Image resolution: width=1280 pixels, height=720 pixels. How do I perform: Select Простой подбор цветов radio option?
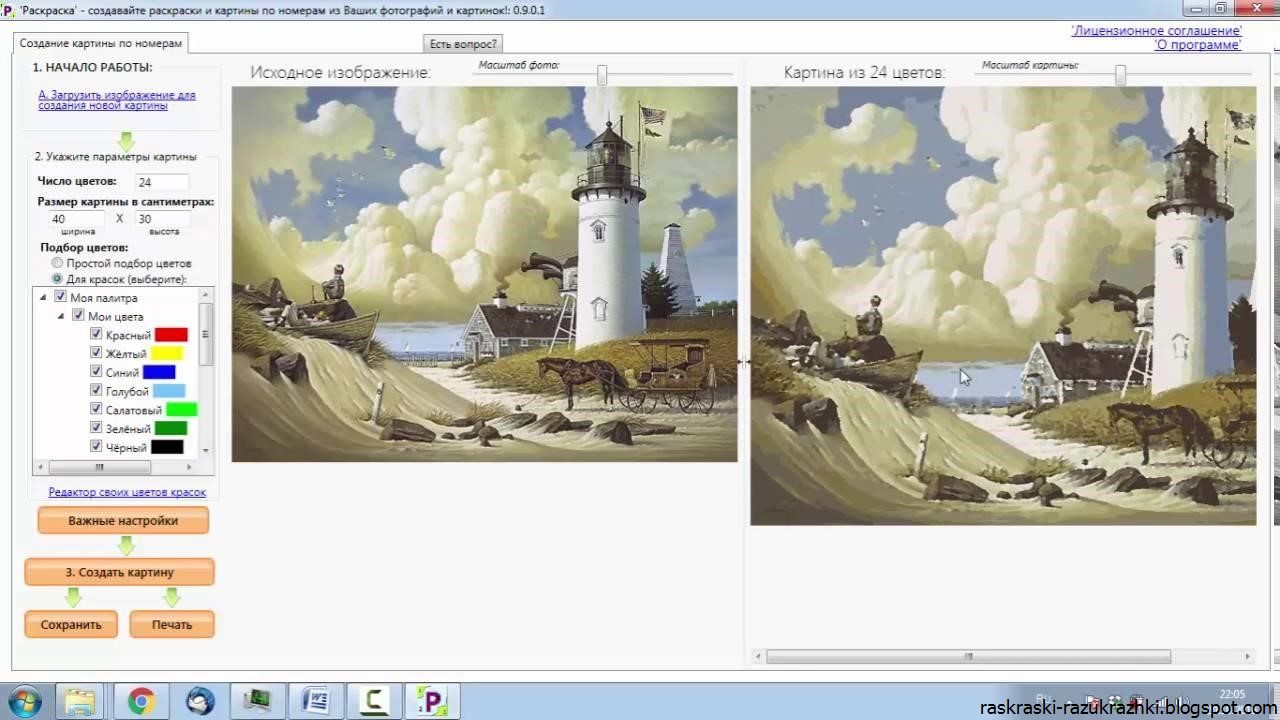[57, 263]
